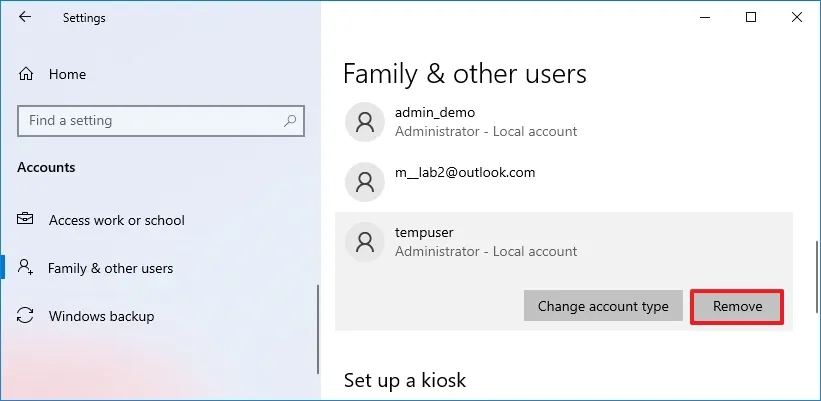Click the m__lab2@outlook.com avatar icon
The height and width of the screenshot is (401, 821).
click(x=365, y=182)
